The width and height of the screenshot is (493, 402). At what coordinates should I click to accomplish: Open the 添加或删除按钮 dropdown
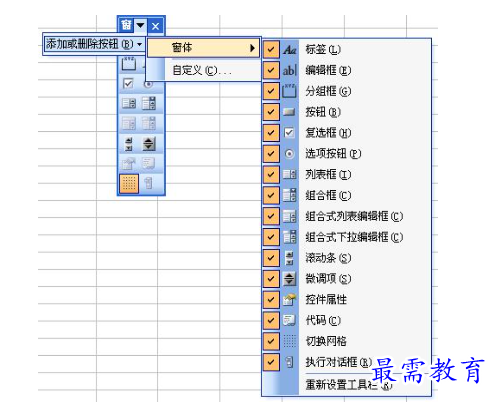(94, 44)
